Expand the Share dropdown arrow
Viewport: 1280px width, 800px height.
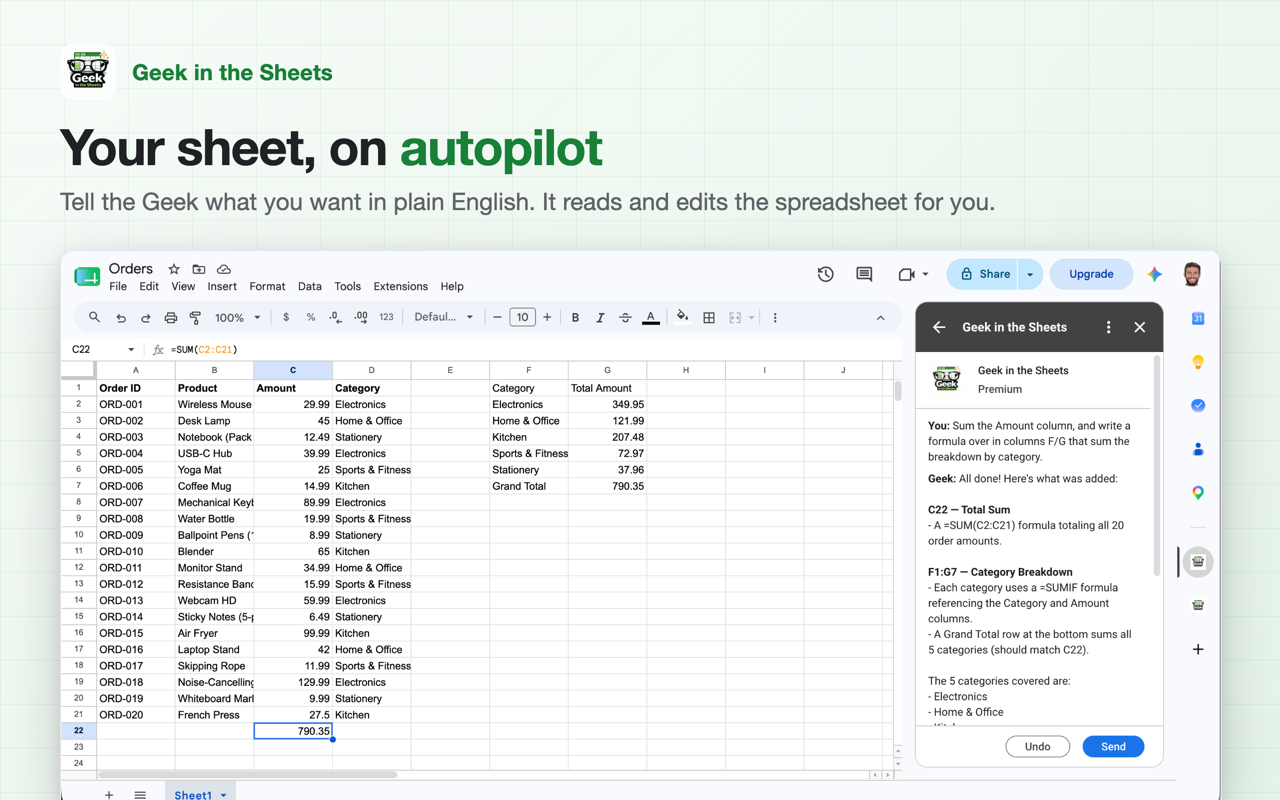click(x=1030, y=274)
